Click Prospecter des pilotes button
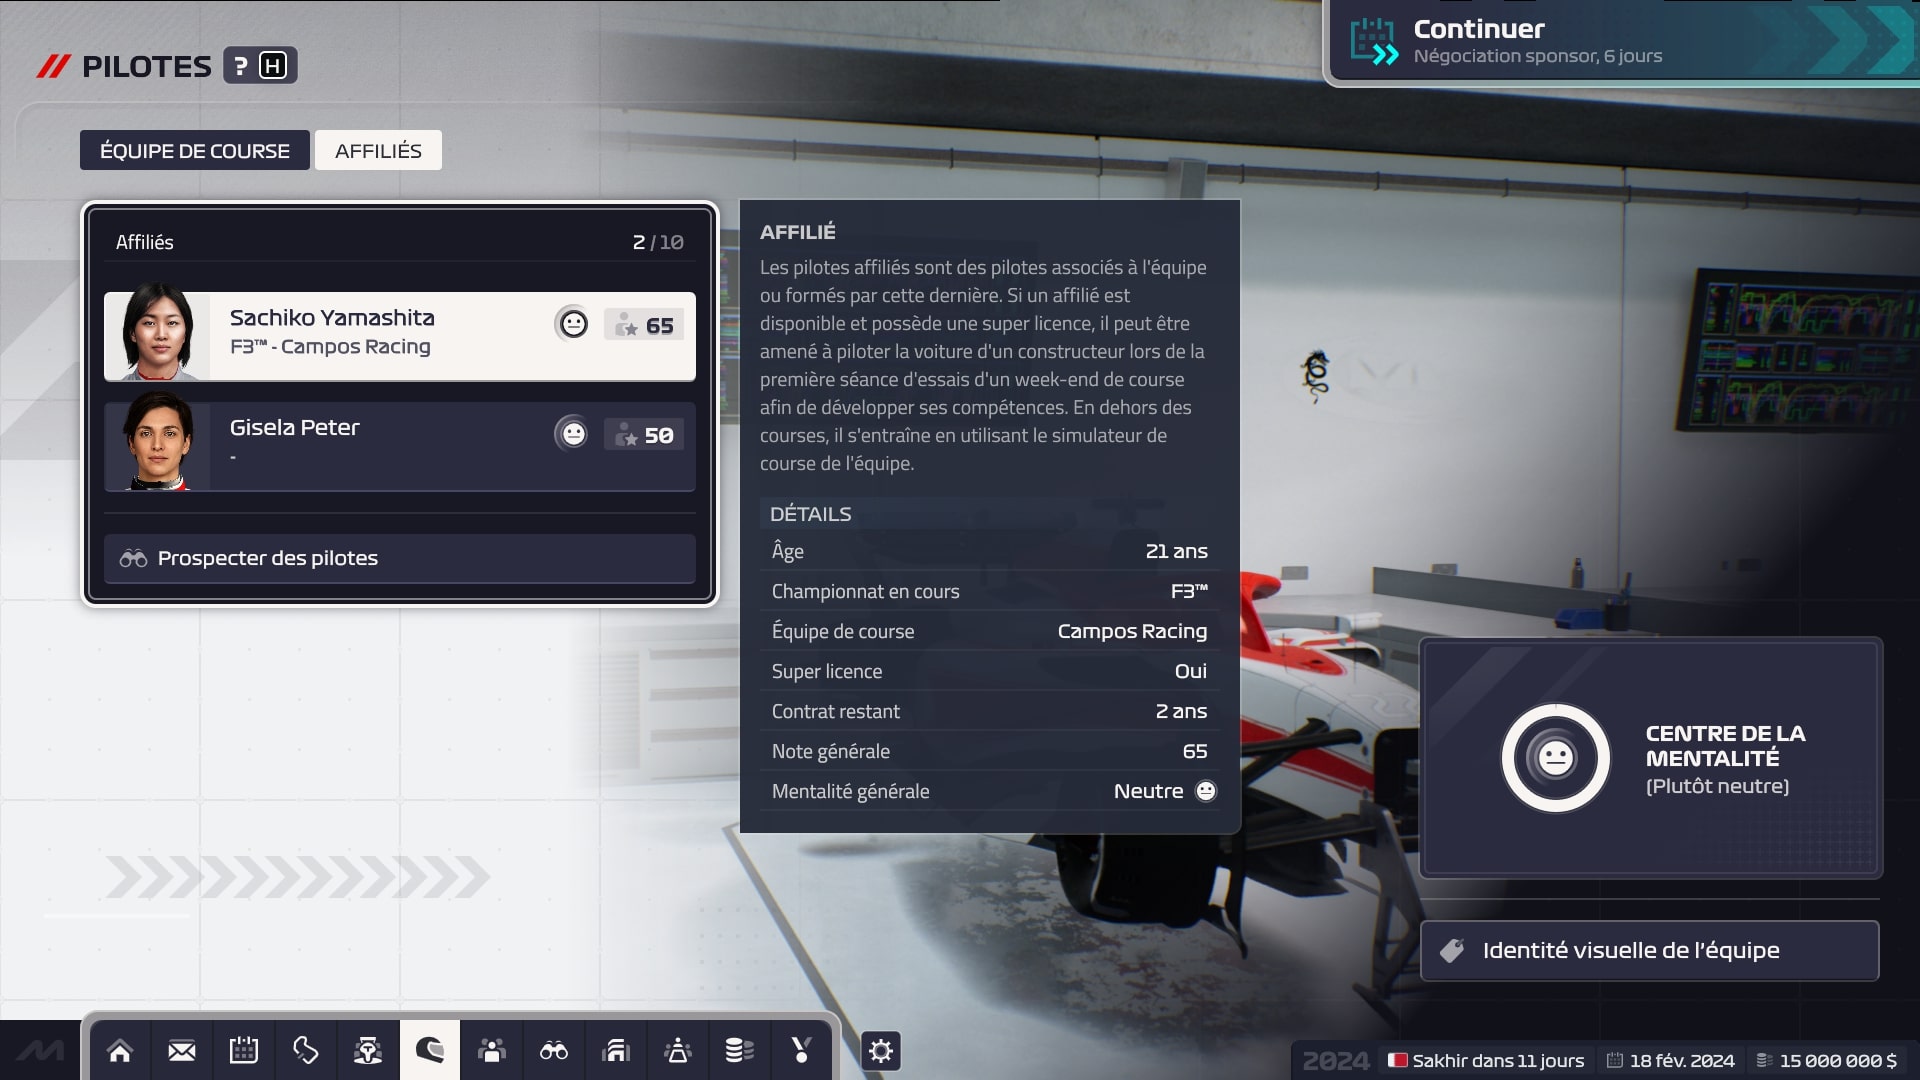Screen dimensions: 1920x1080 pyautogui.click(x=400, y=556)
